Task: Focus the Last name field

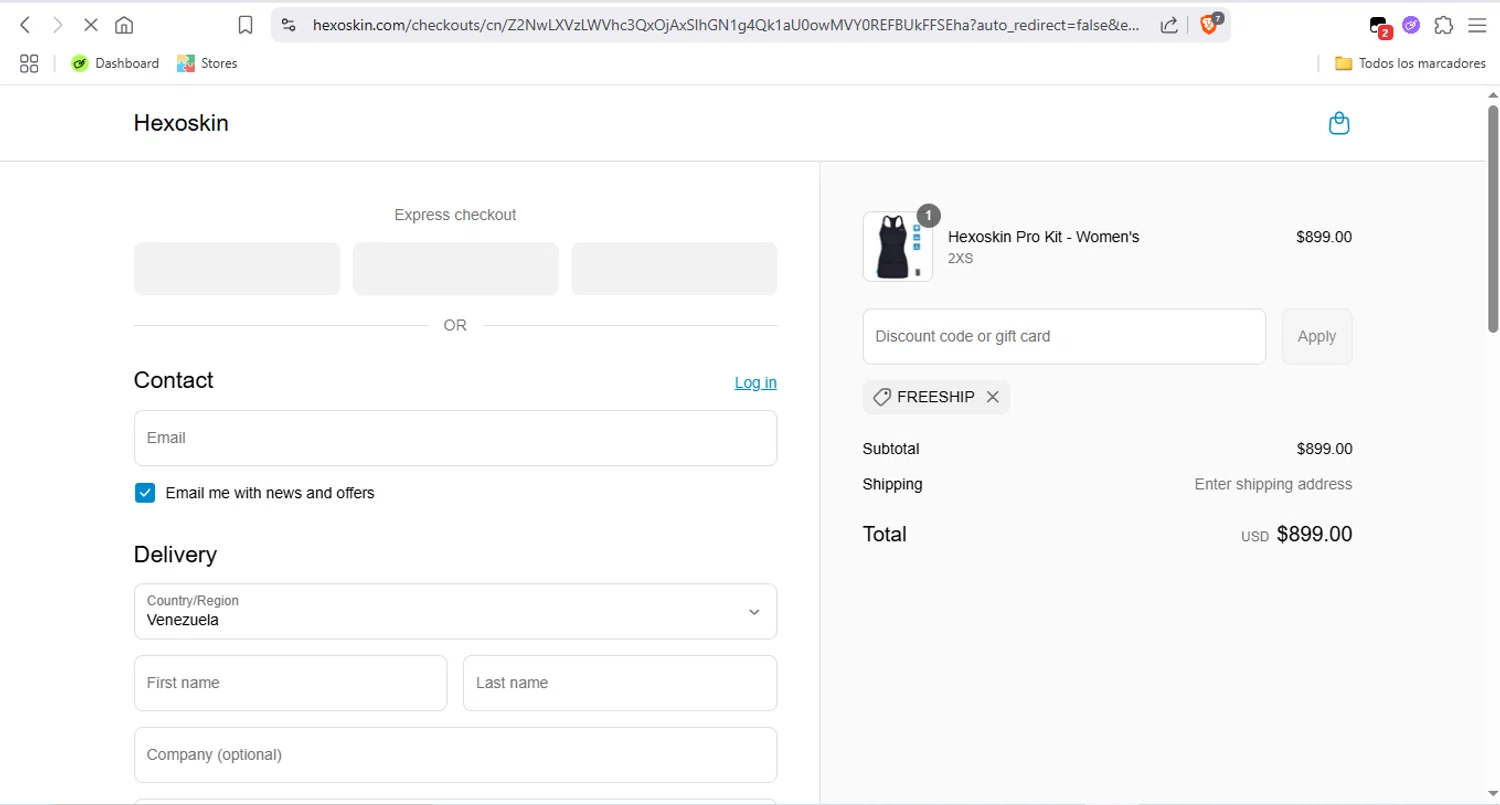Action: 620,683
